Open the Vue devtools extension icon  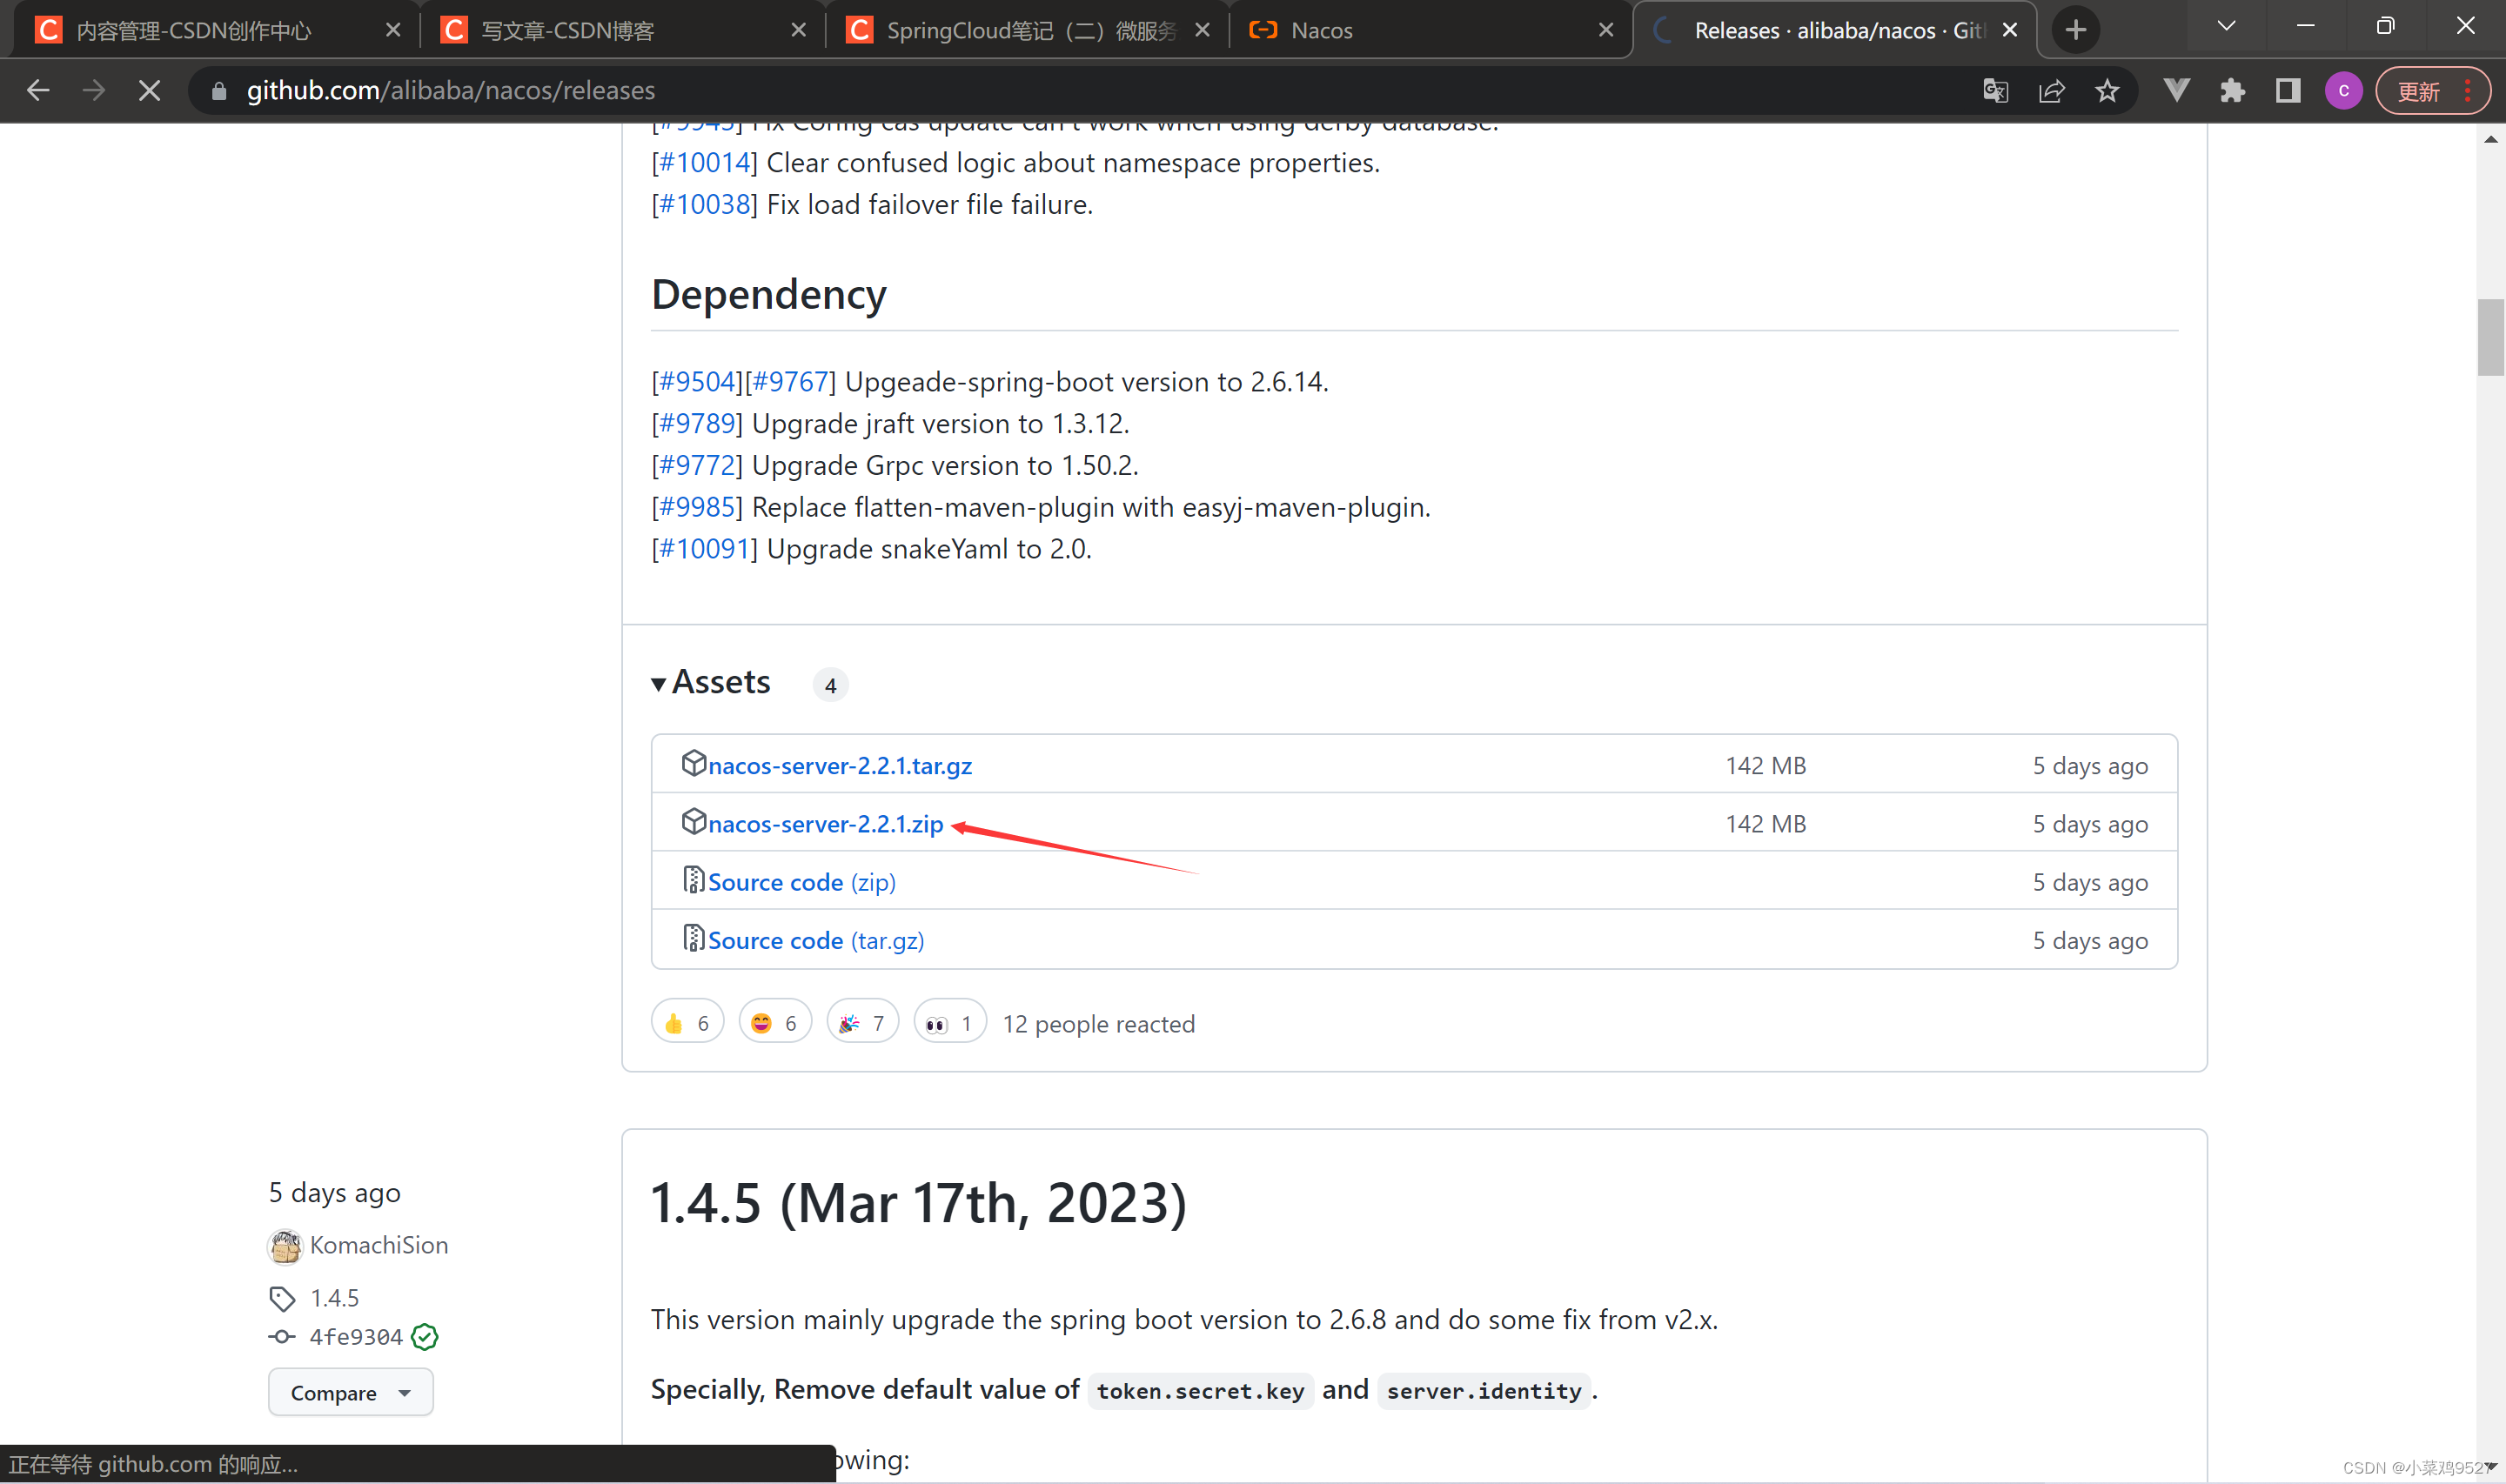[2176, 91]
